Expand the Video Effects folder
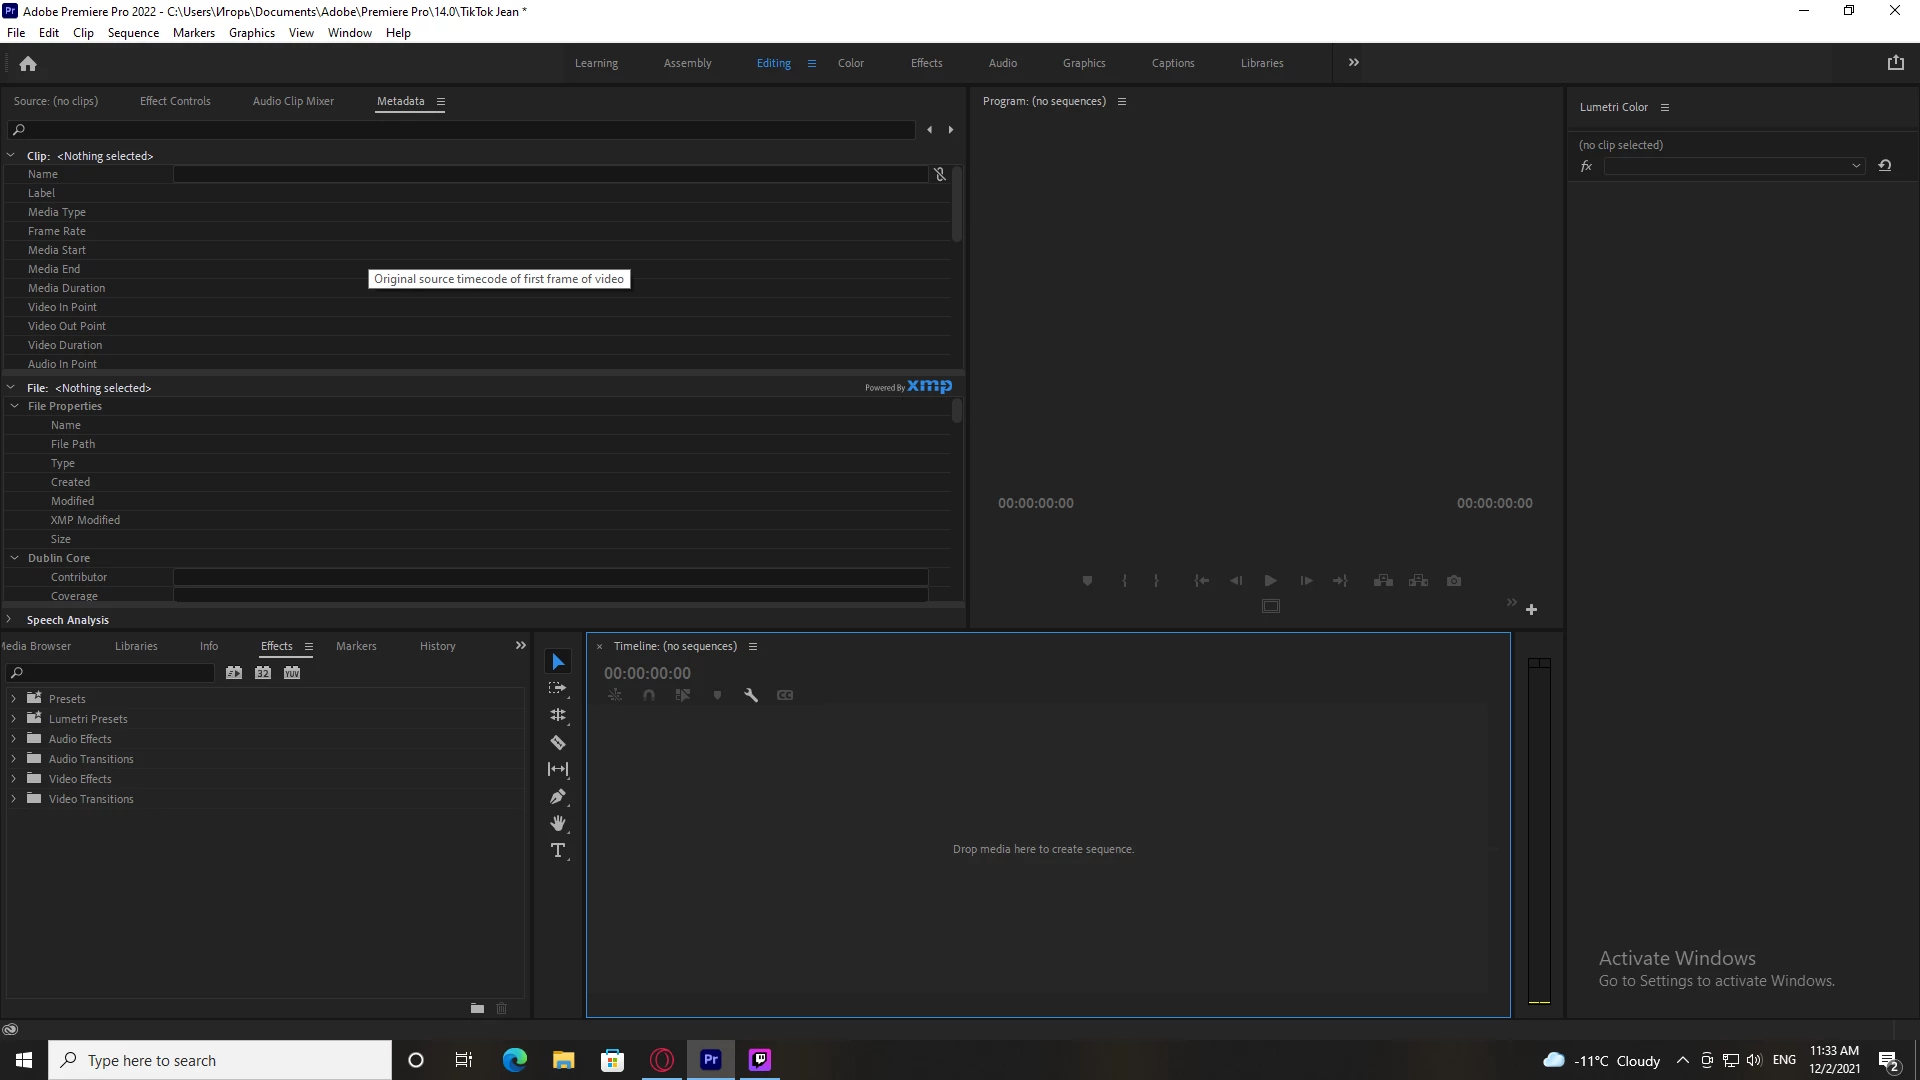The height and width of the screenshot is (1080, 1920). pos(14,779)
